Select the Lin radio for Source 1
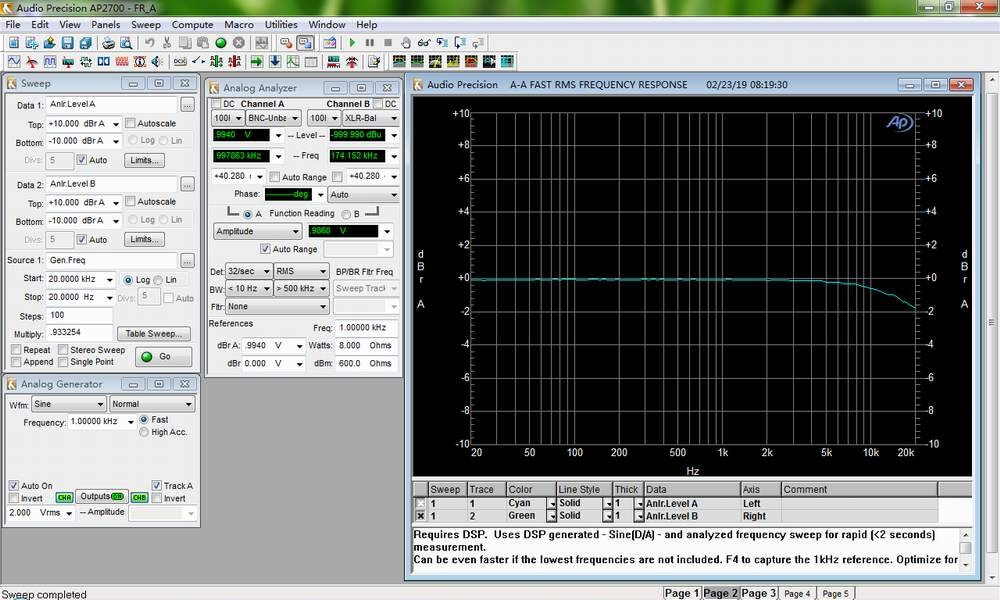 (158, 280)
